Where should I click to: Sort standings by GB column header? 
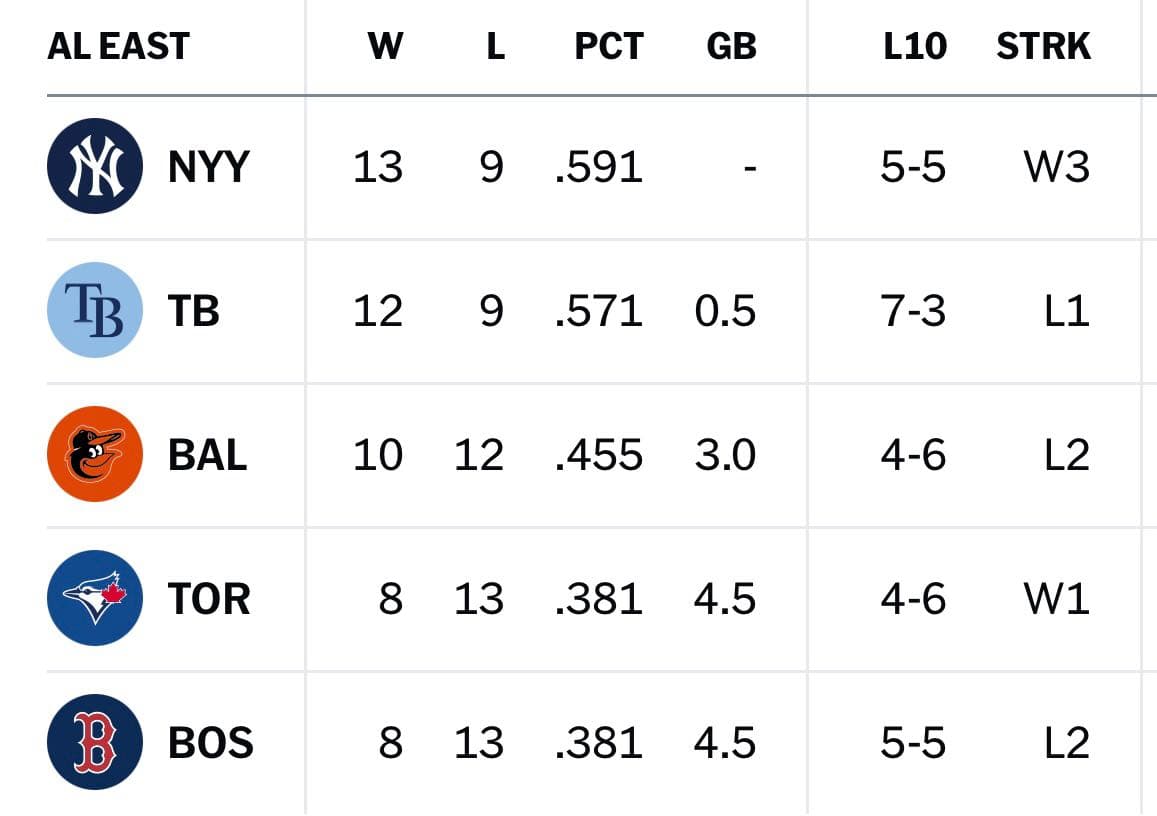(x=731, y=46)
